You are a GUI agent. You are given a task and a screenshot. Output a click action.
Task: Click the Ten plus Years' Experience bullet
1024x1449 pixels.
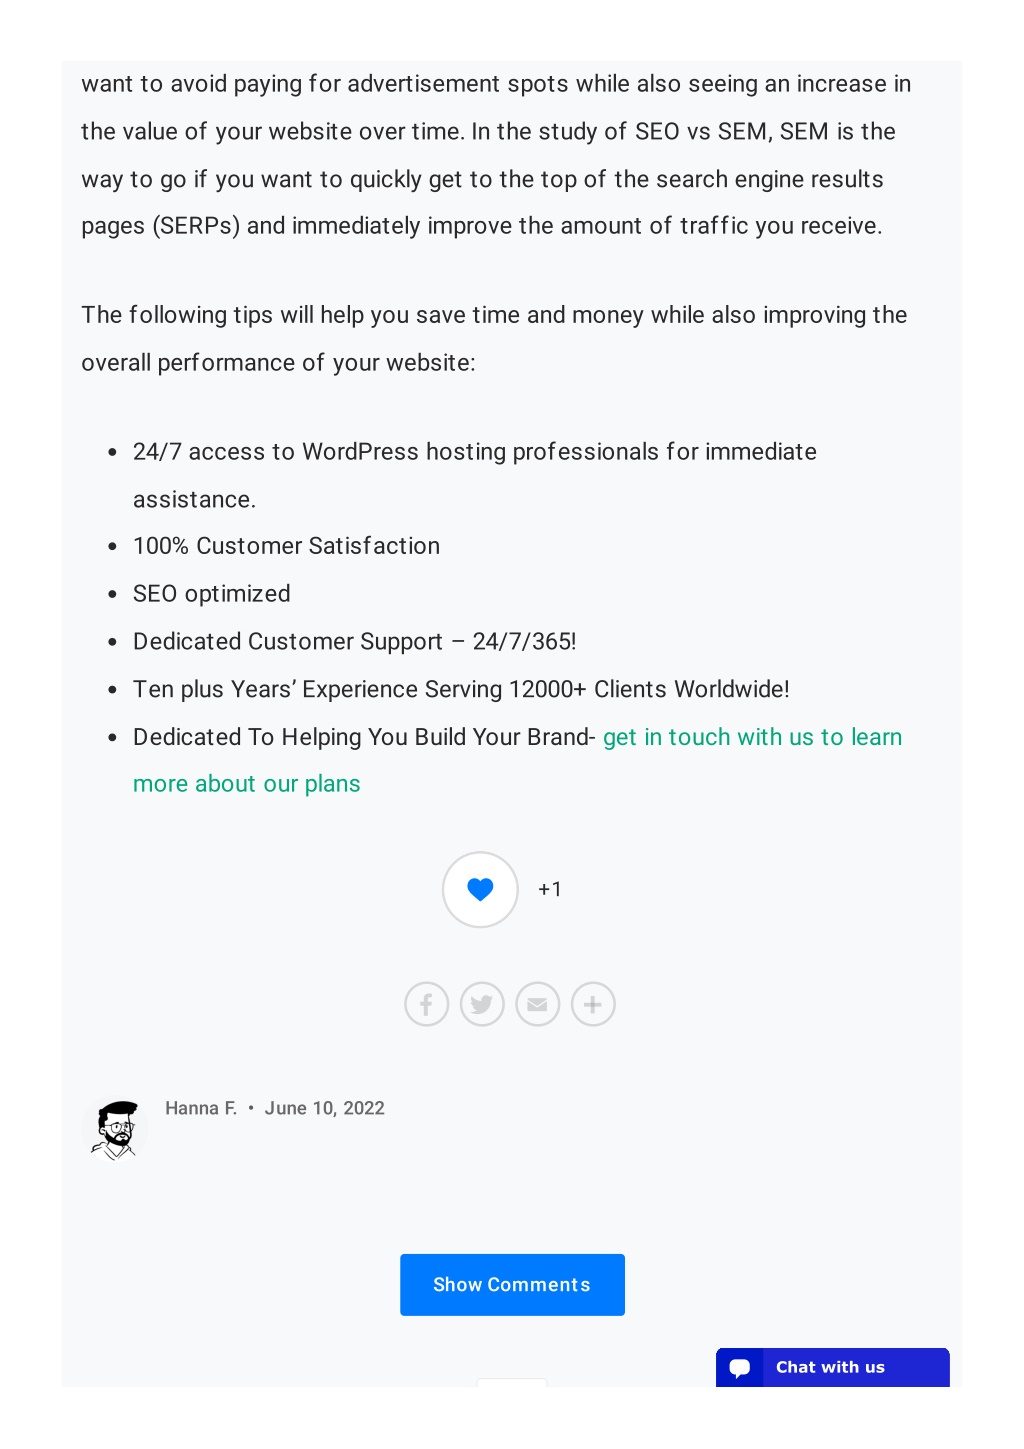(461, 689)
